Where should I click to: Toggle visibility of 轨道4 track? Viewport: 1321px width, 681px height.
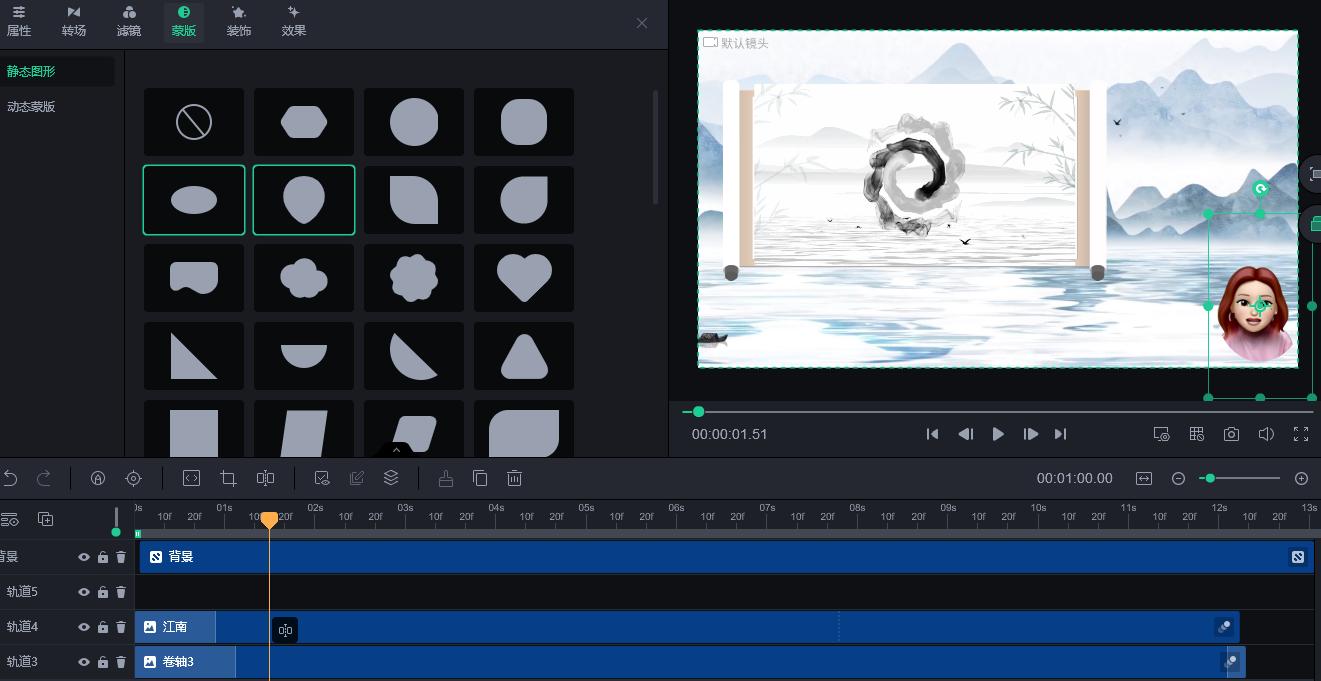tap(84, 627)
